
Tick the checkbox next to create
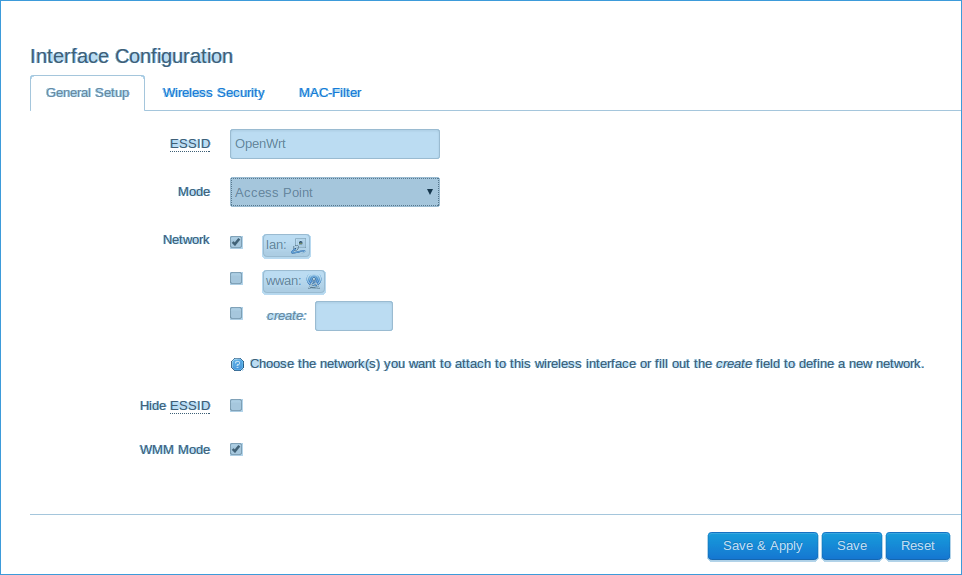pyautogui.click(x=236, y=313)
